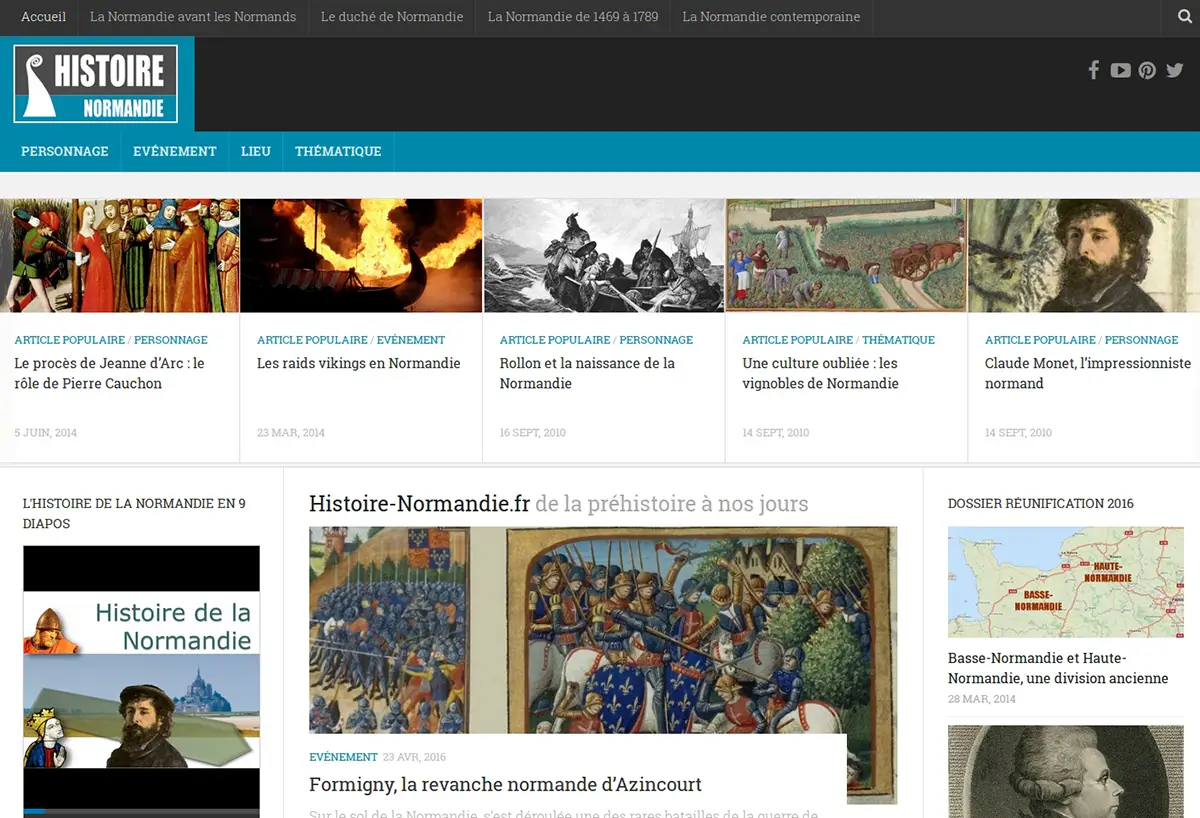Click ARTICLE POPULAIRE on Rollon card
Image resolution: width=1200 pixels, height=818 pixels.
tap(555, 340)
